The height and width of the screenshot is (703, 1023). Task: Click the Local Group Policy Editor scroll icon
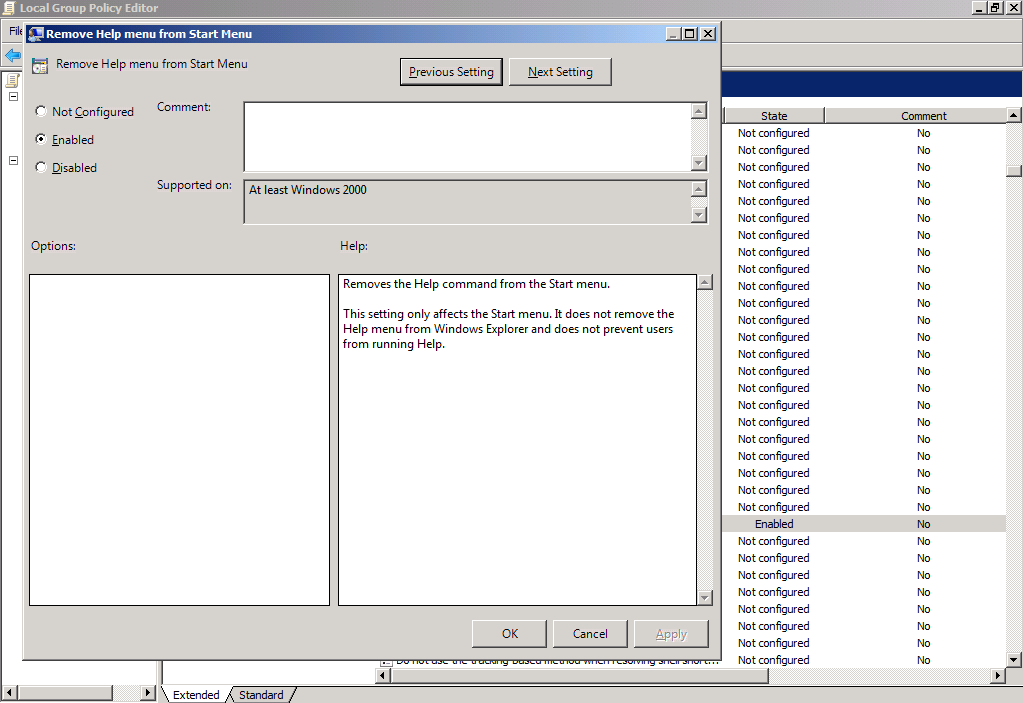9,8
